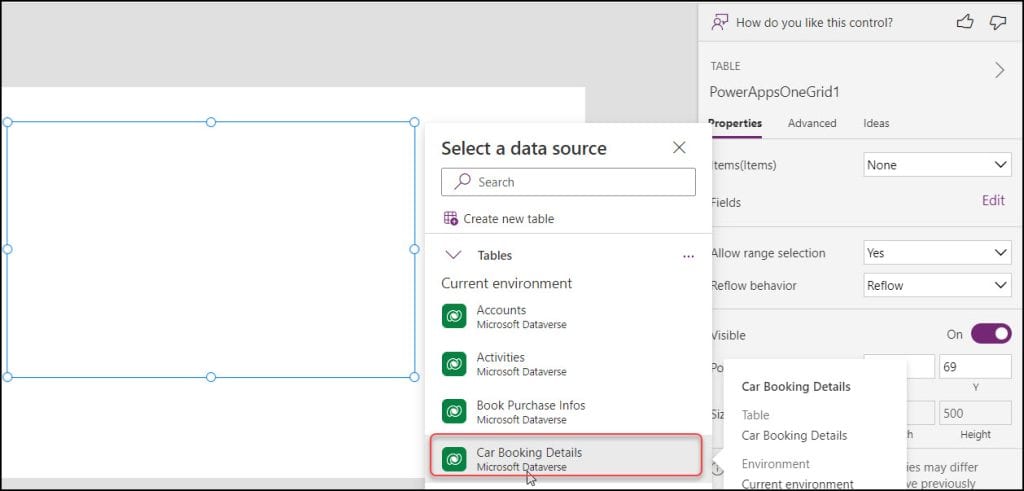
Task: Click the Create new table icon
Action: pos(451,219)
